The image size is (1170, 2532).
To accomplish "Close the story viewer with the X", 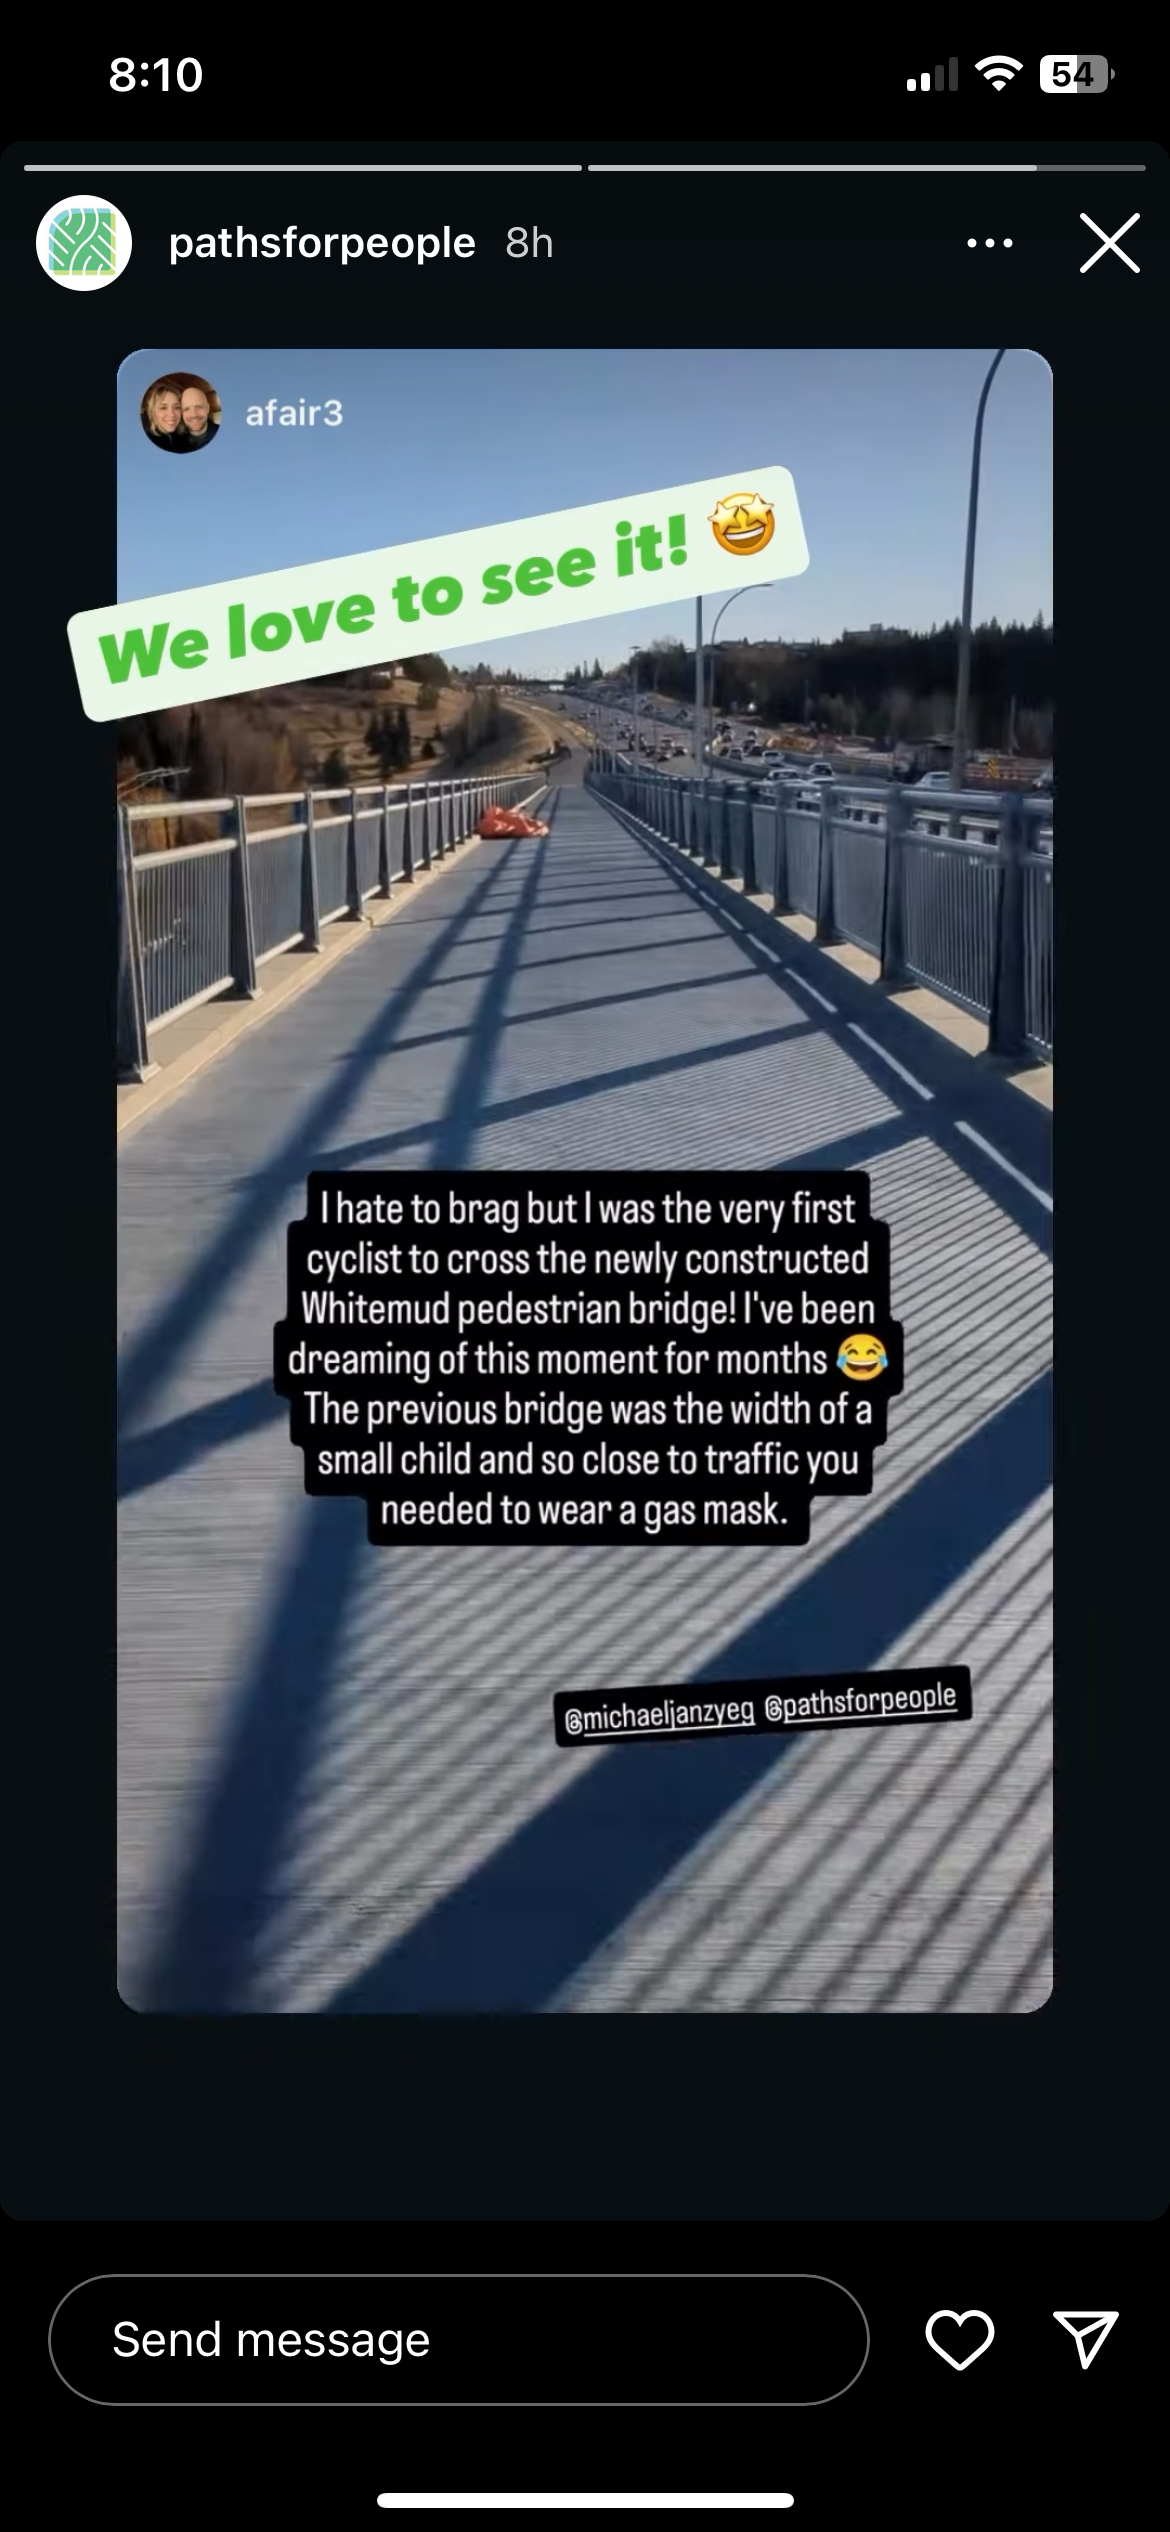I will coord(1110,243).
